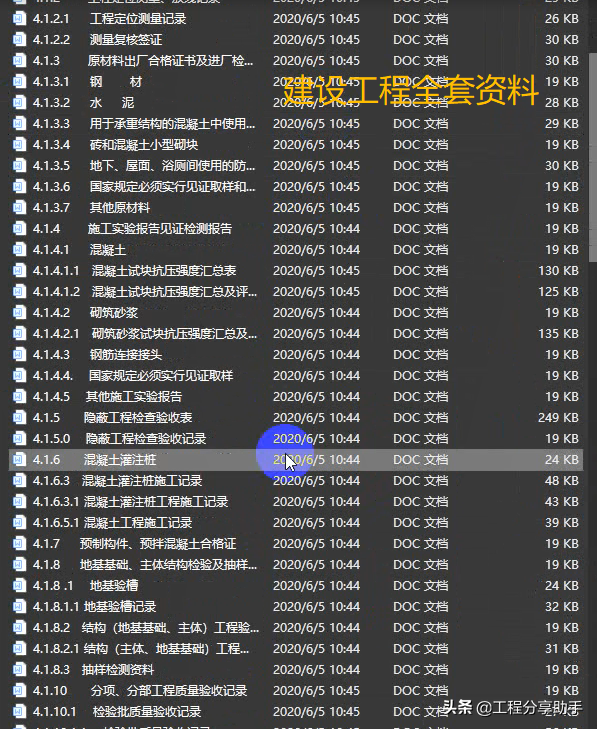The height and width of the screenshot is (729, 597).
Task: Click the document icon for file 4.1.4.3
Action: point(19,355)
